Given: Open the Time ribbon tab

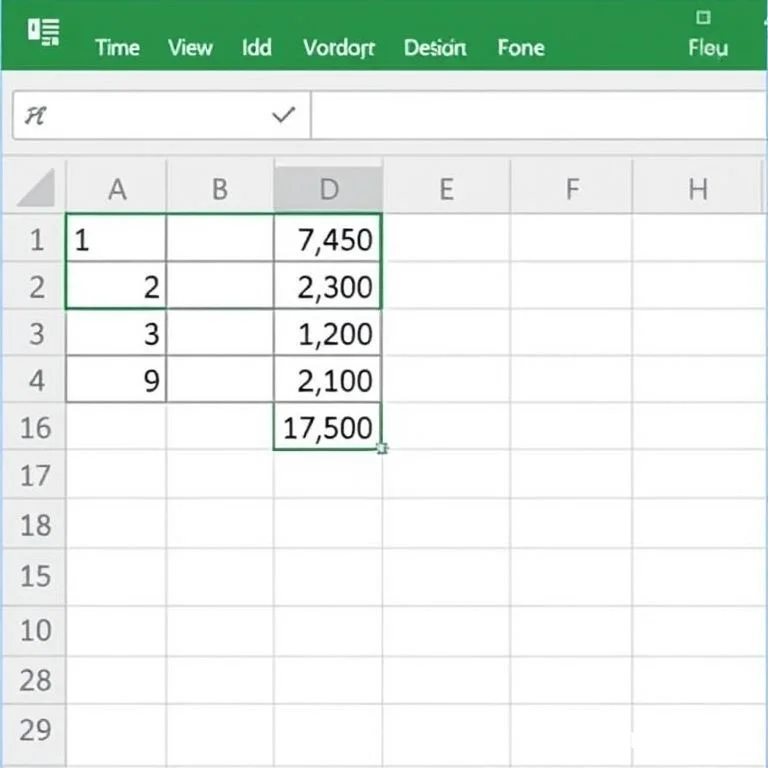Looking at the screenshot, I should (117, 47).
